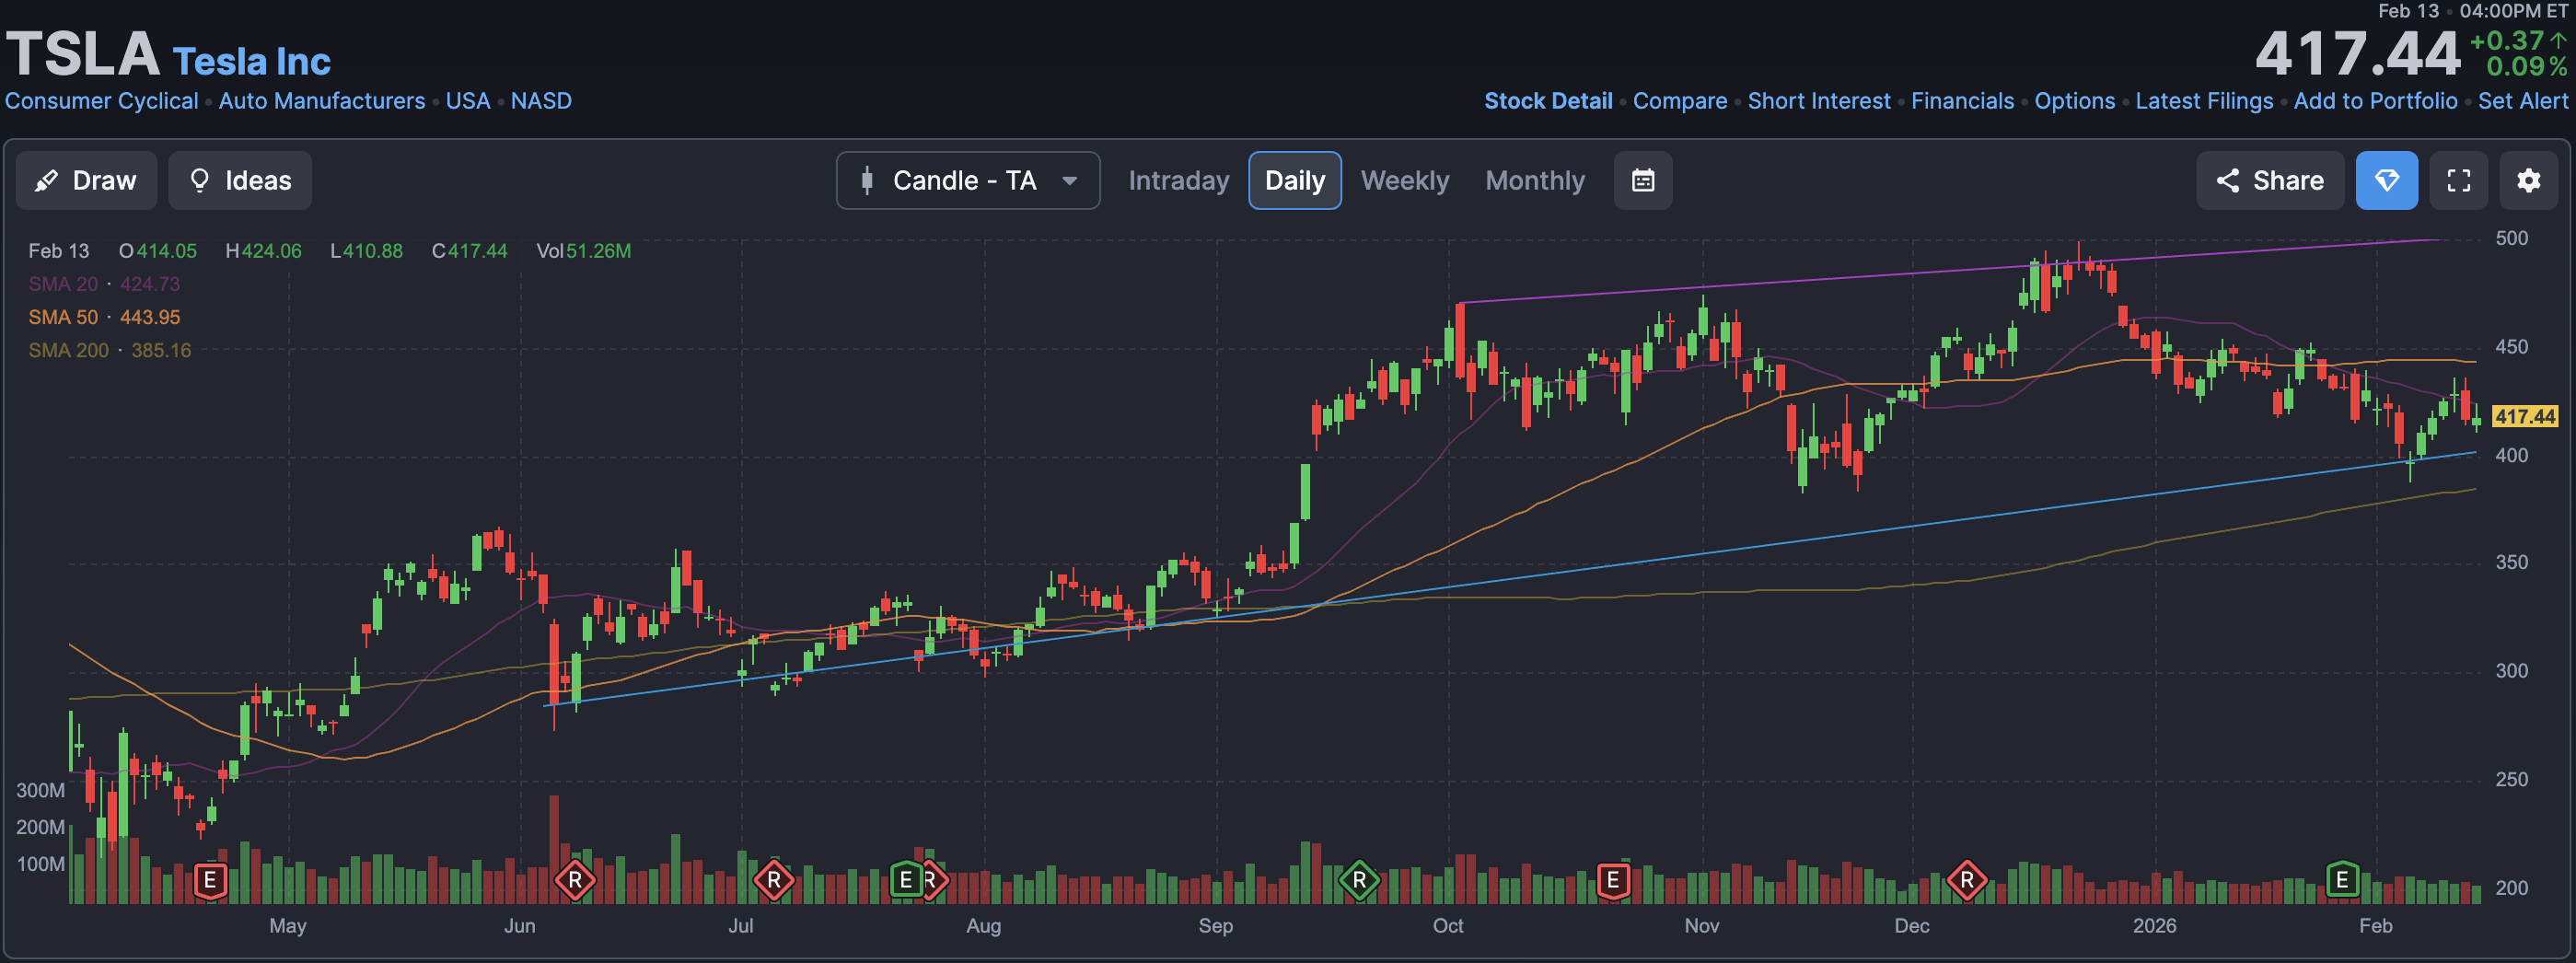Screen dimensions: 2576x963
Task: Click the red R marker in December
Action: click(x=1967, y=881)
